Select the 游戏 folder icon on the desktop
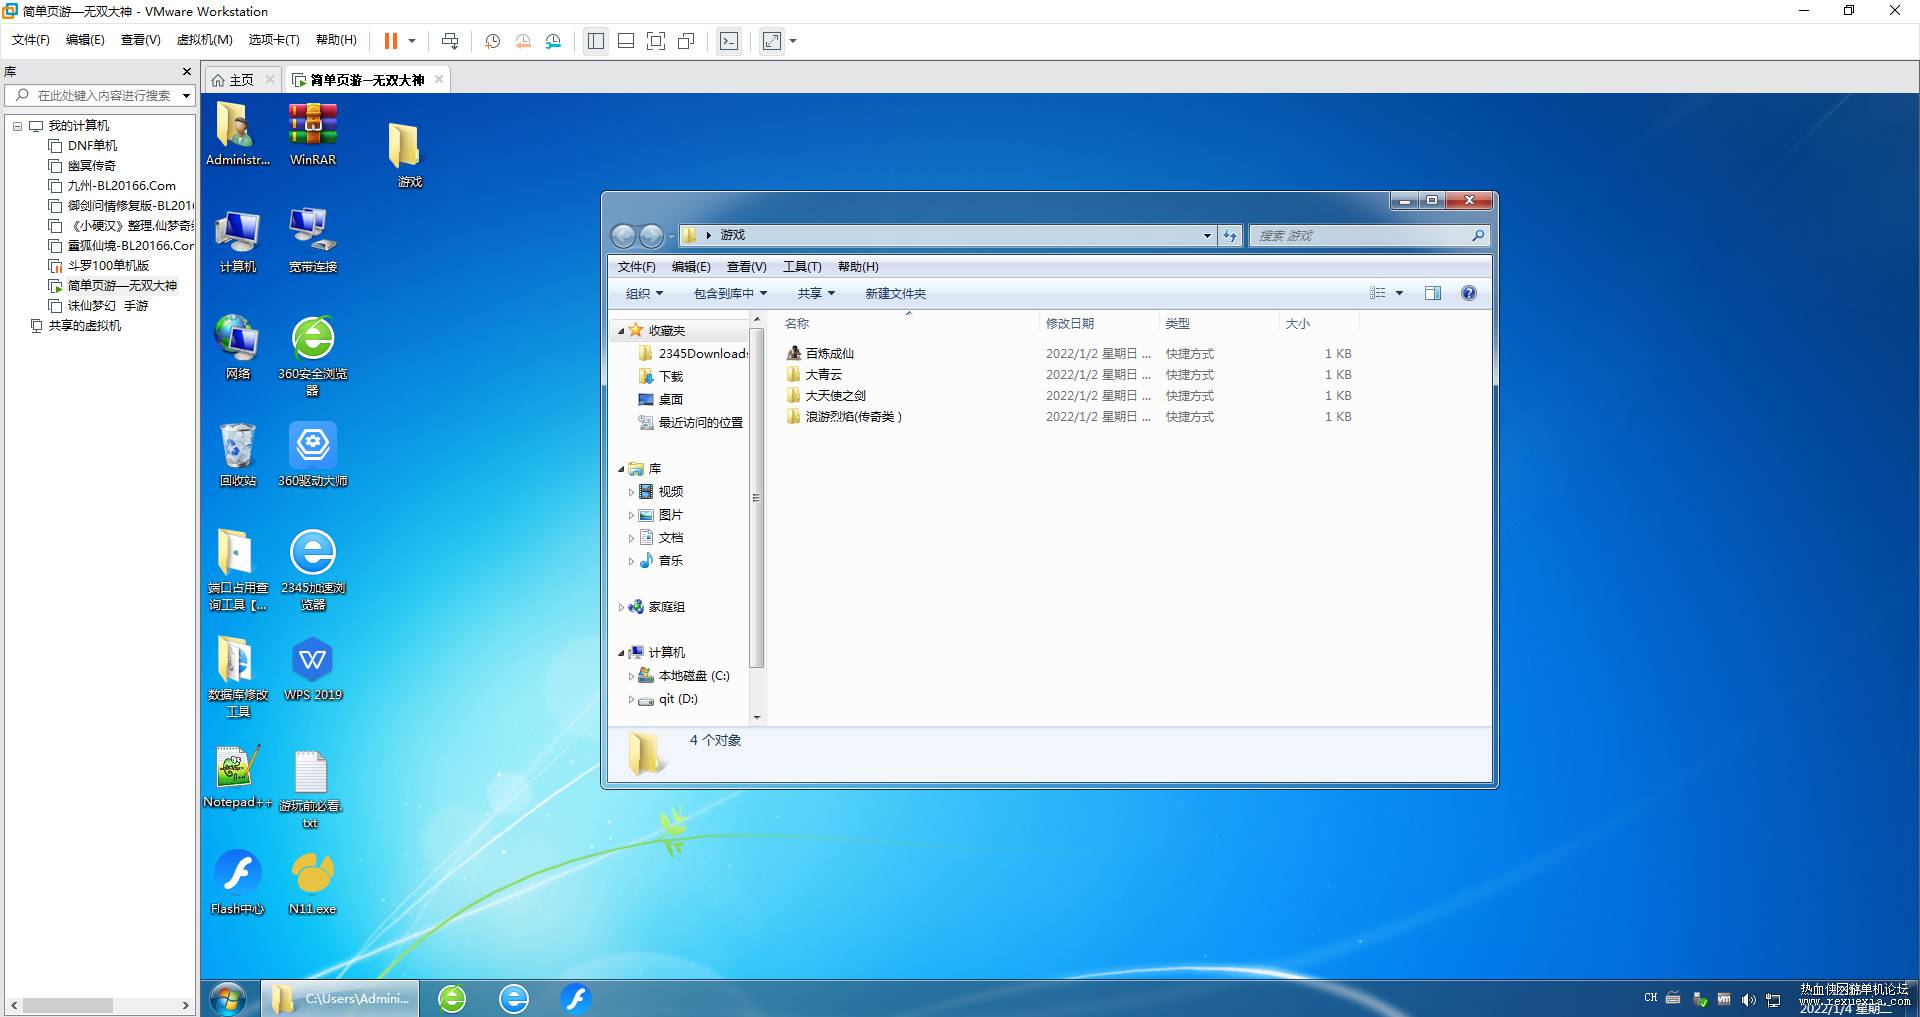Image resolution: width=1920 pixels, height=1017 pixels. [409, 156]
